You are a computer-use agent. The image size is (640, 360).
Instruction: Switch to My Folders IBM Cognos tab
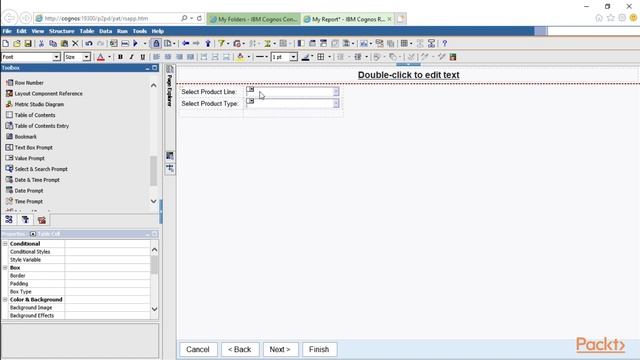(254, 19)
